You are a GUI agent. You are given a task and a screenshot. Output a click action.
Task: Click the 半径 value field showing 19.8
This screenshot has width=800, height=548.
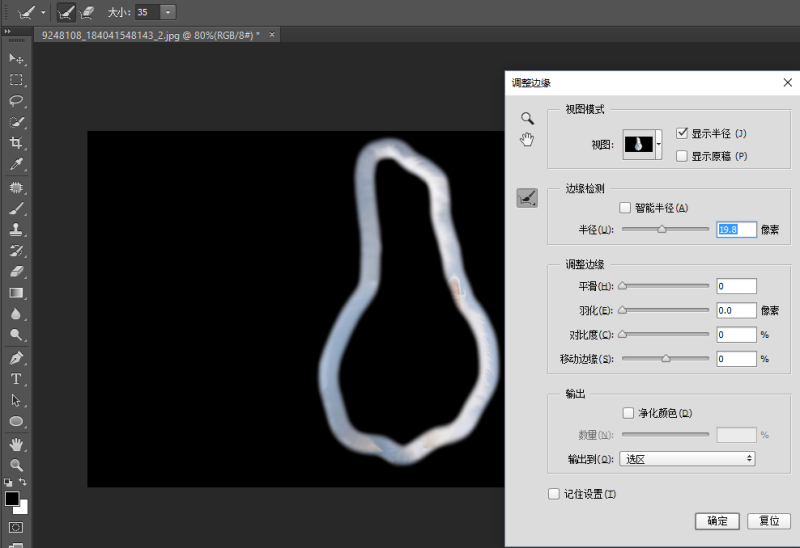pyautogui.click(x=736, y=230)
